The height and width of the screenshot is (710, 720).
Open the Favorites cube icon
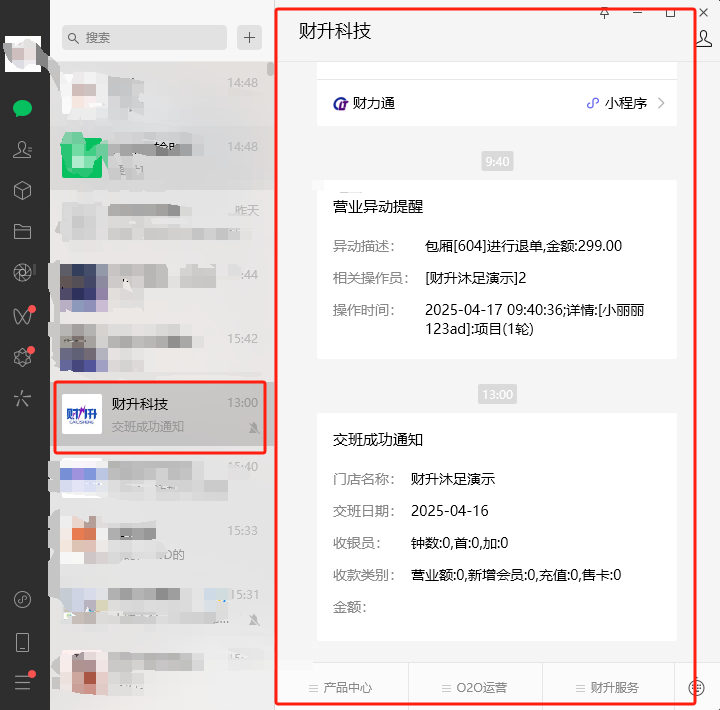tap(22, 190)
